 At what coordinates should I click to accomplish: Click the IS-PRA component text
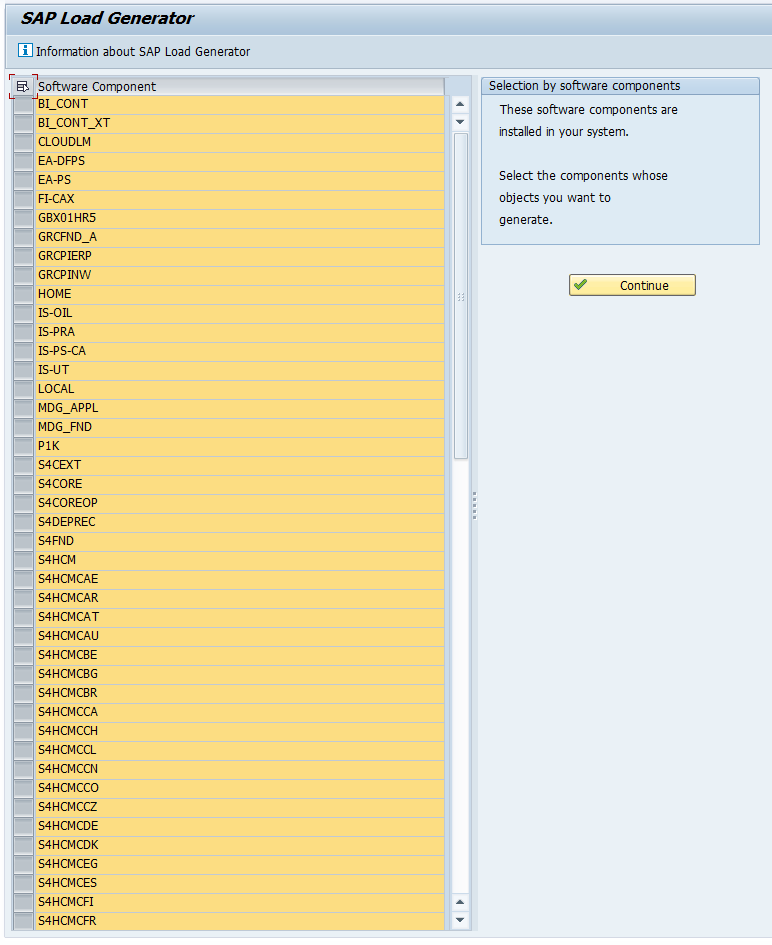tap(56, 332)
